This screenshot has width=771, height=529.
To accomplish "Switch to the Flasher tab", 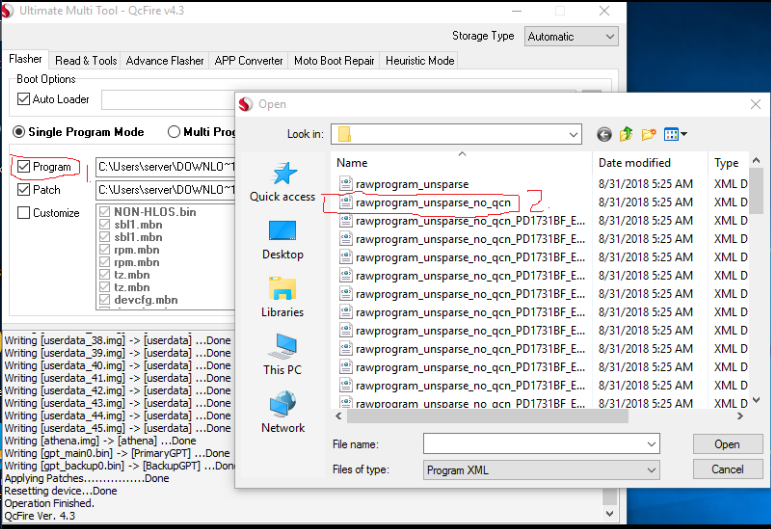I will 26,59.
